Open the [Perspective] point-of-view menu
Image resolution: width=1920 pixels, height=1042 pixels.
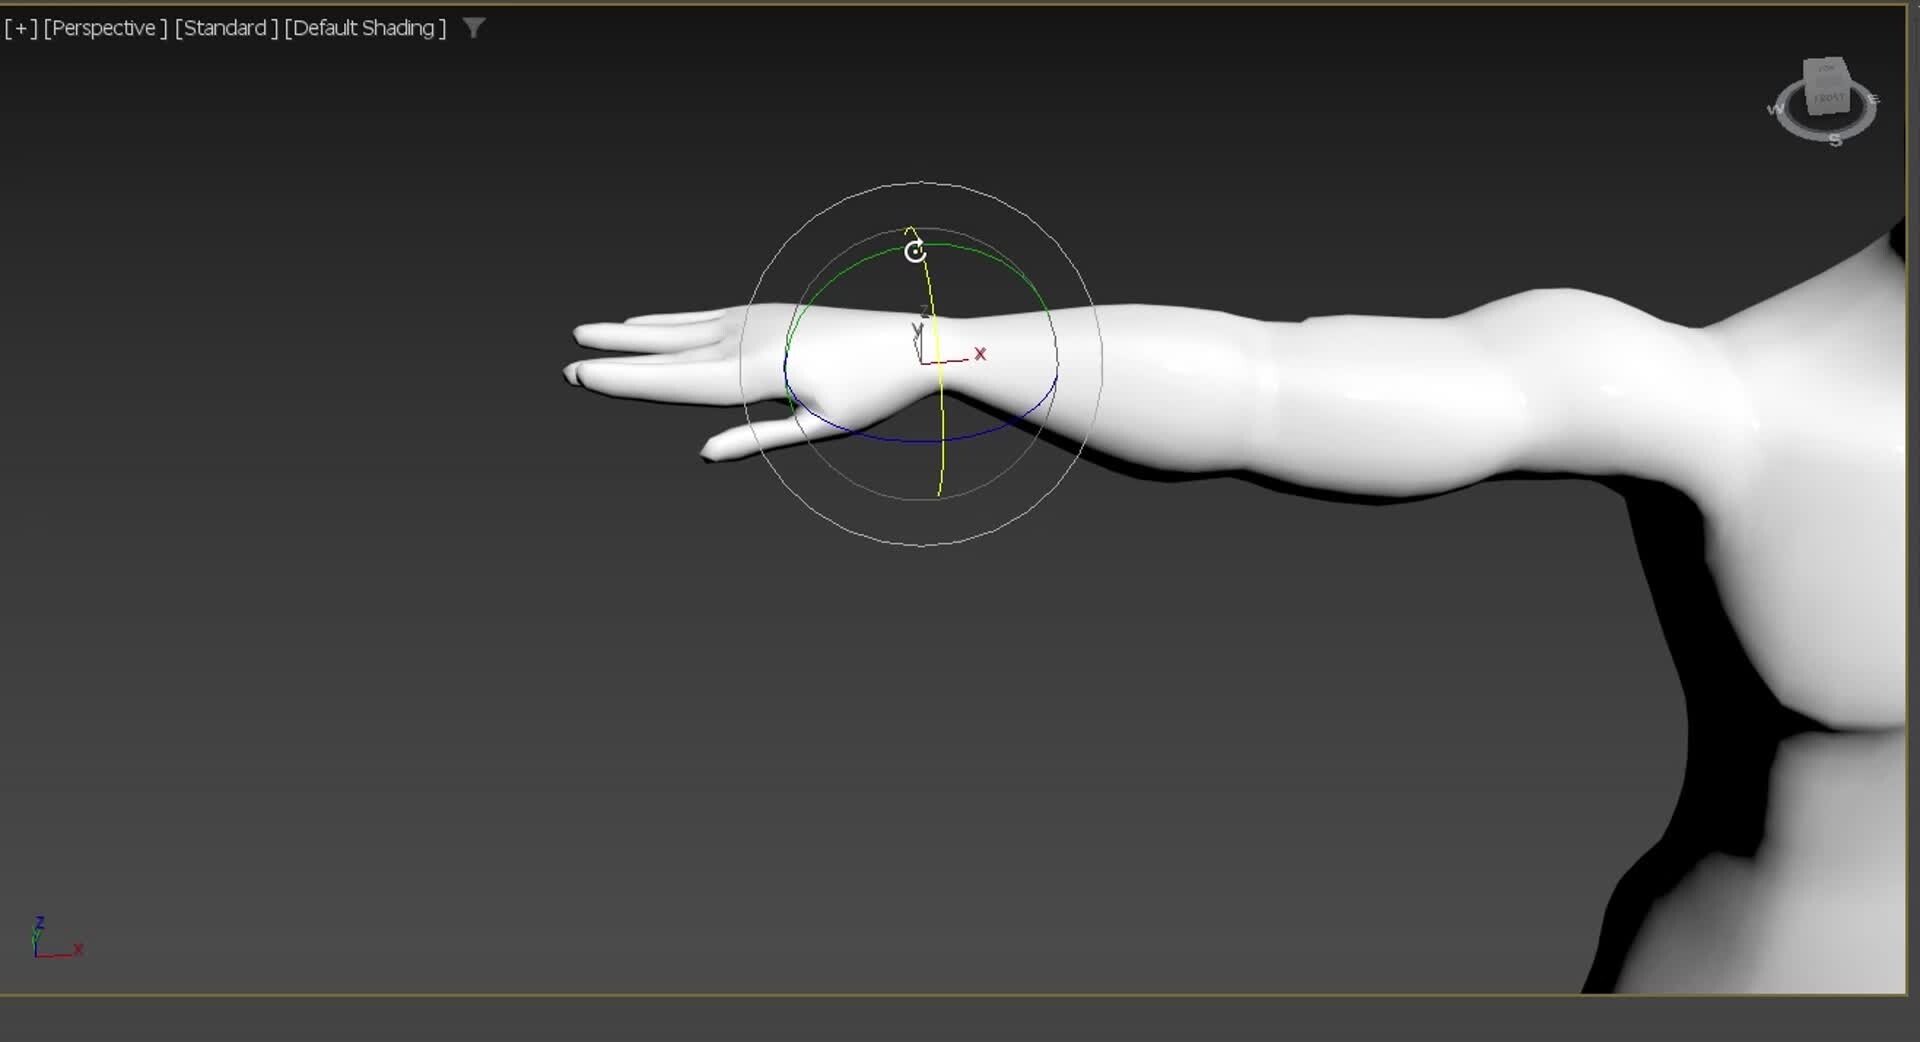click(x=105, y=28)
